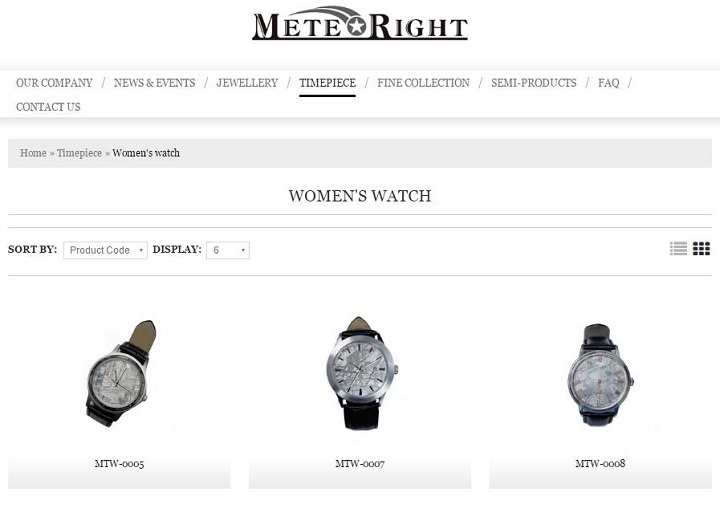Switch to list view icon

[678, 248]
